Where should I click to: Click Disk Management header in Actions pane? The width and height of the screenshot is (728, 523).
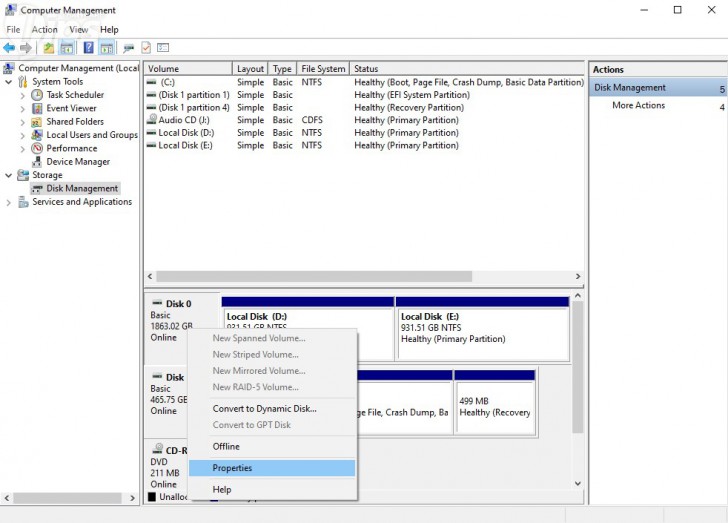coord(658,87)
